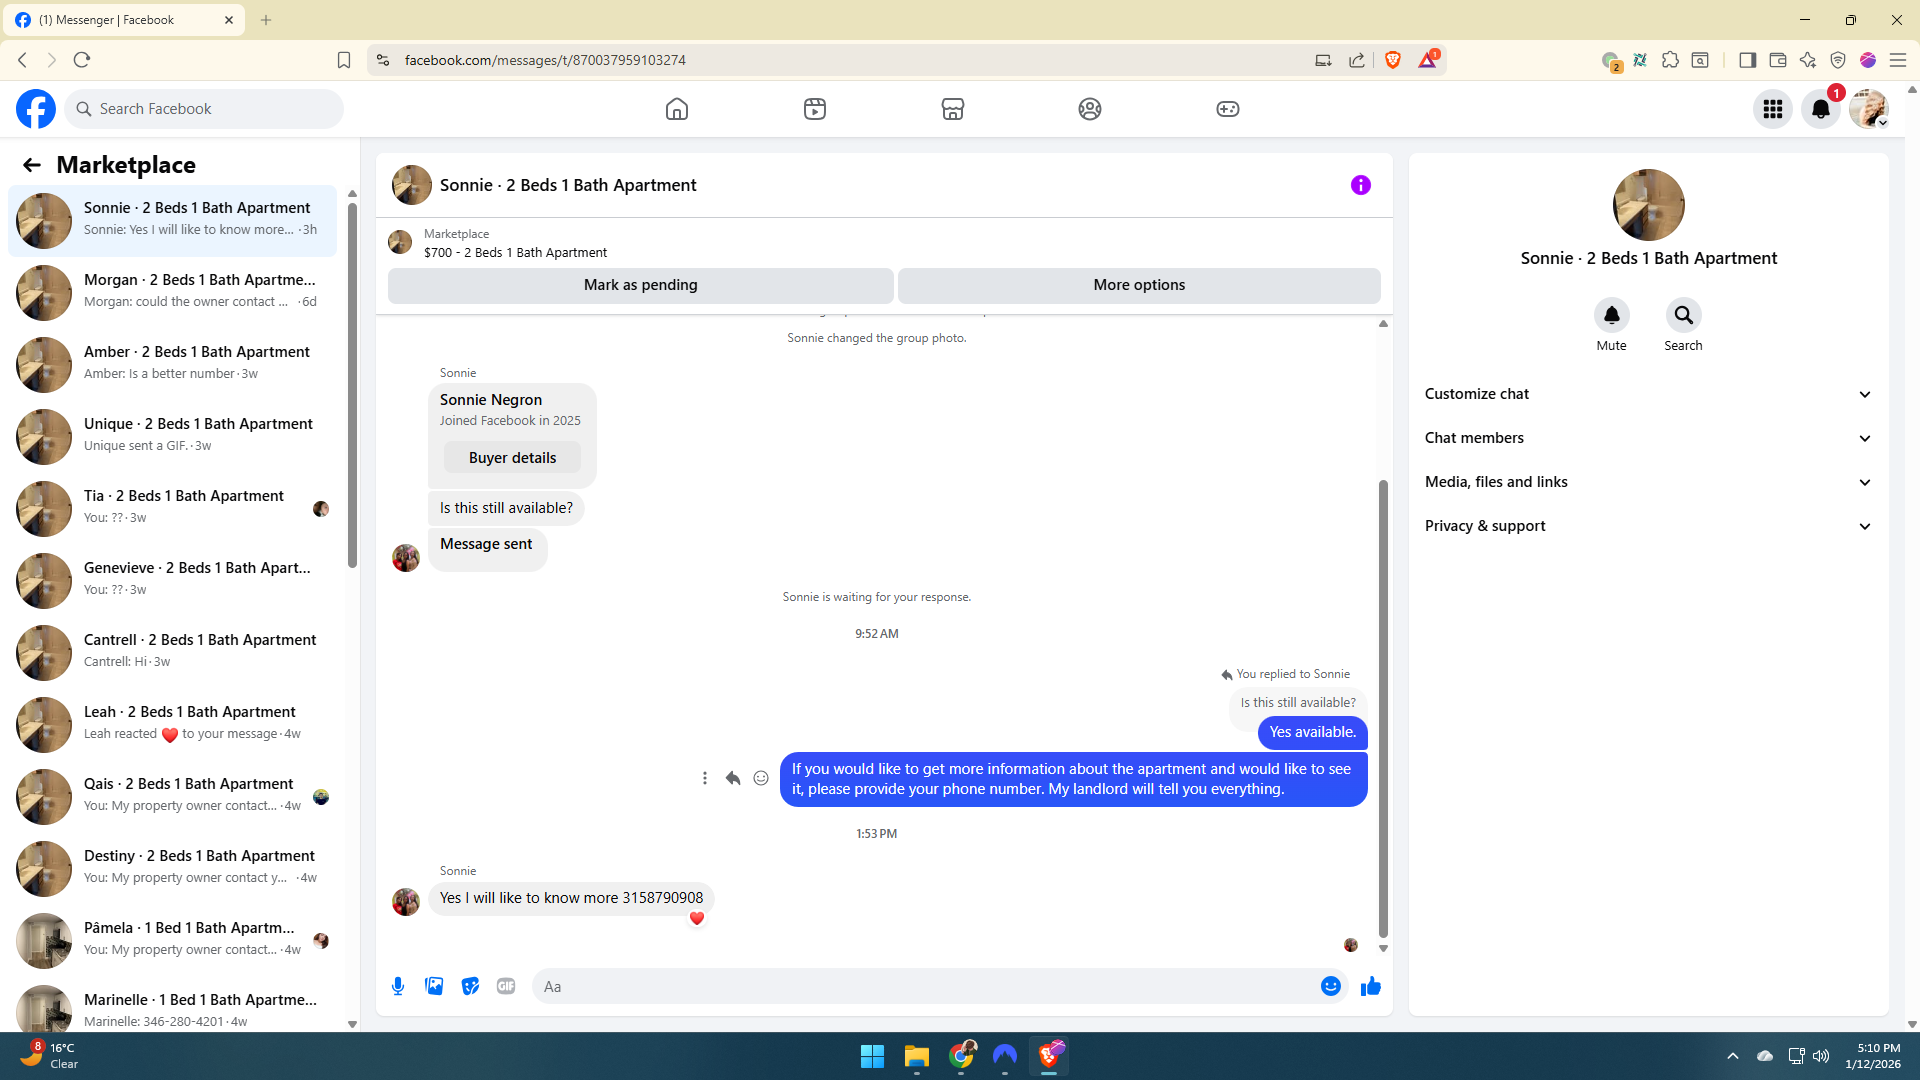The width and height of the screenshot is (1920, 1080).
Task: Toggle Brave Shields icon in address bar
Action: click(1393, 60)
